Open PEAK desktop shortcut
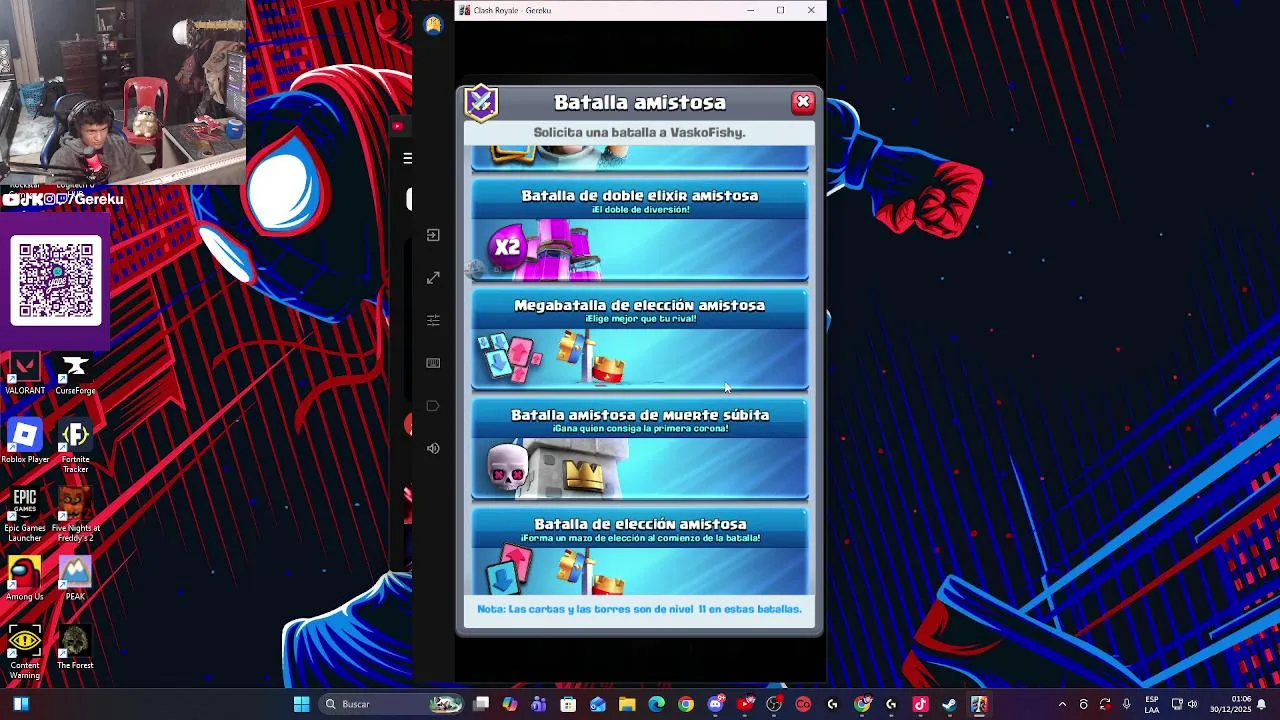The height and width of the screenshot is (720, 1280). point(75,580)
